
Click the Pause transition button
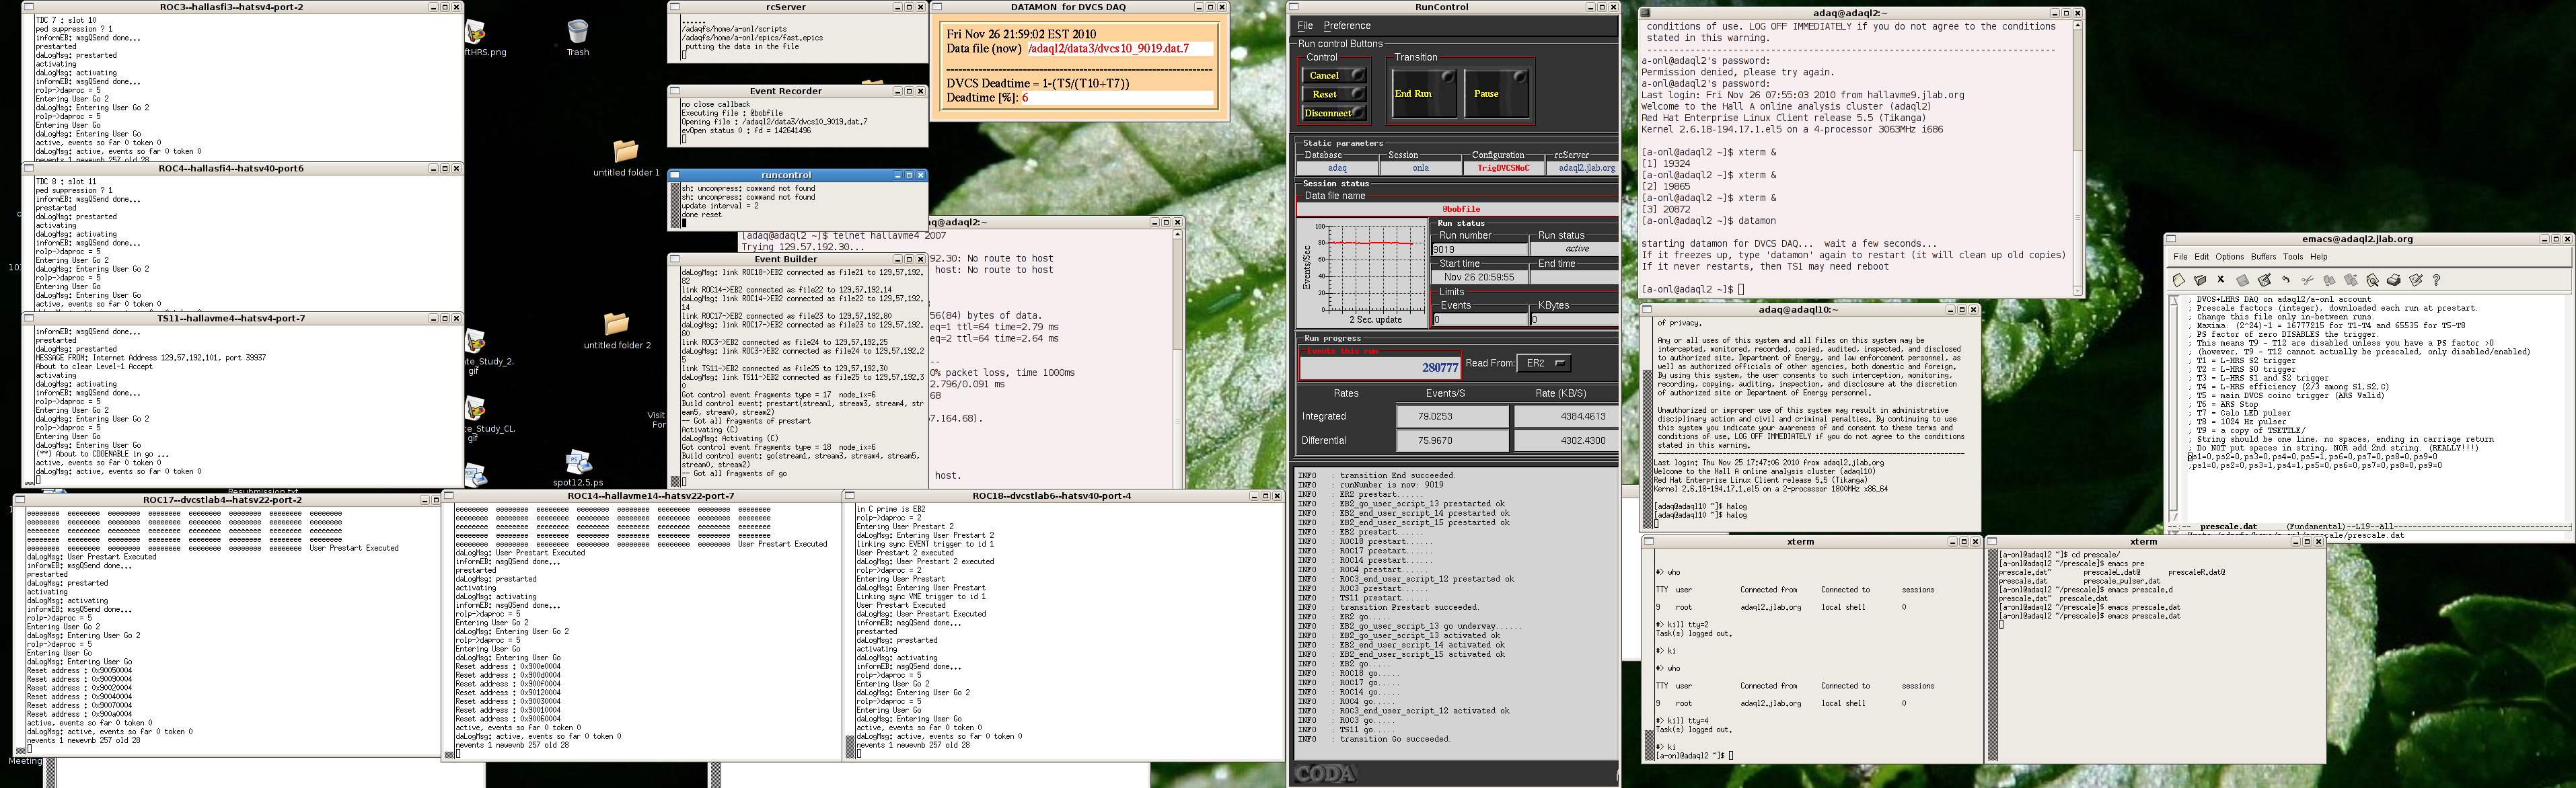[x=1496, y=94]
